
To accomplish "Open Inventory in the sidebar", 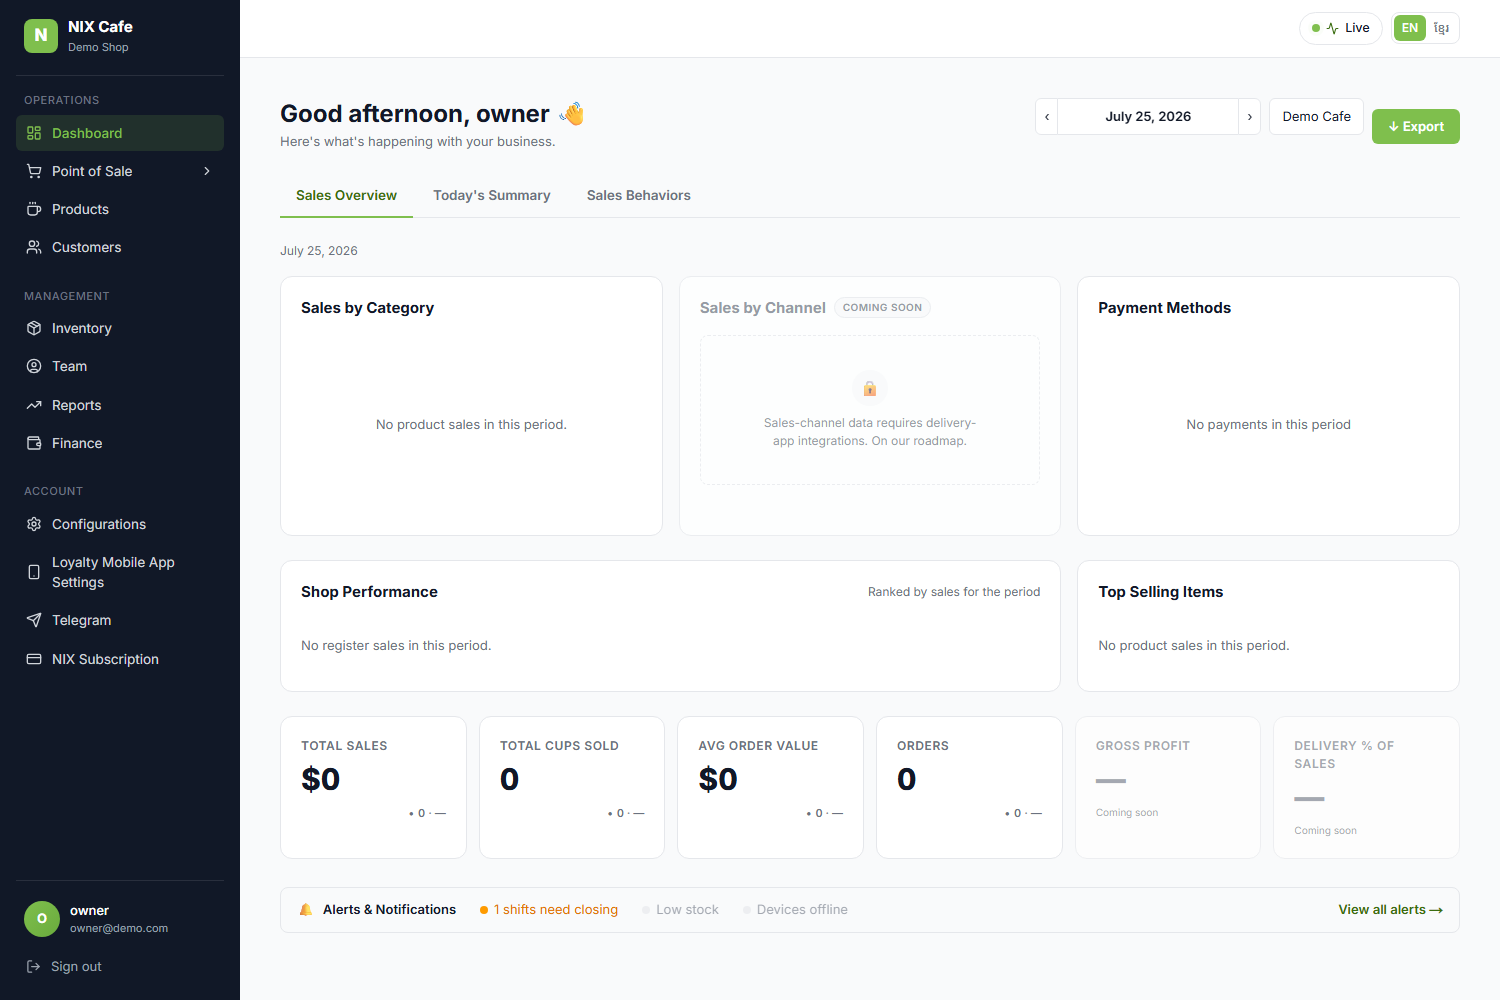I will (120, 328).
